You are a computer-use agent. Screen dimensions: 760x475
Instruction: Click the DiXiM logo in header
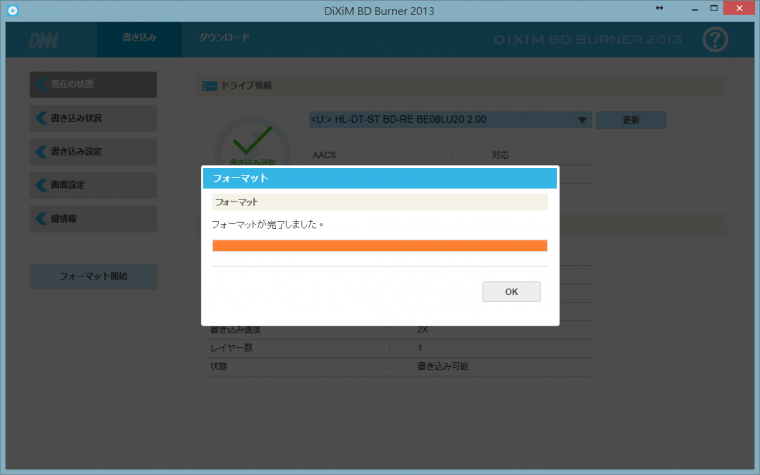pos(42,40)
